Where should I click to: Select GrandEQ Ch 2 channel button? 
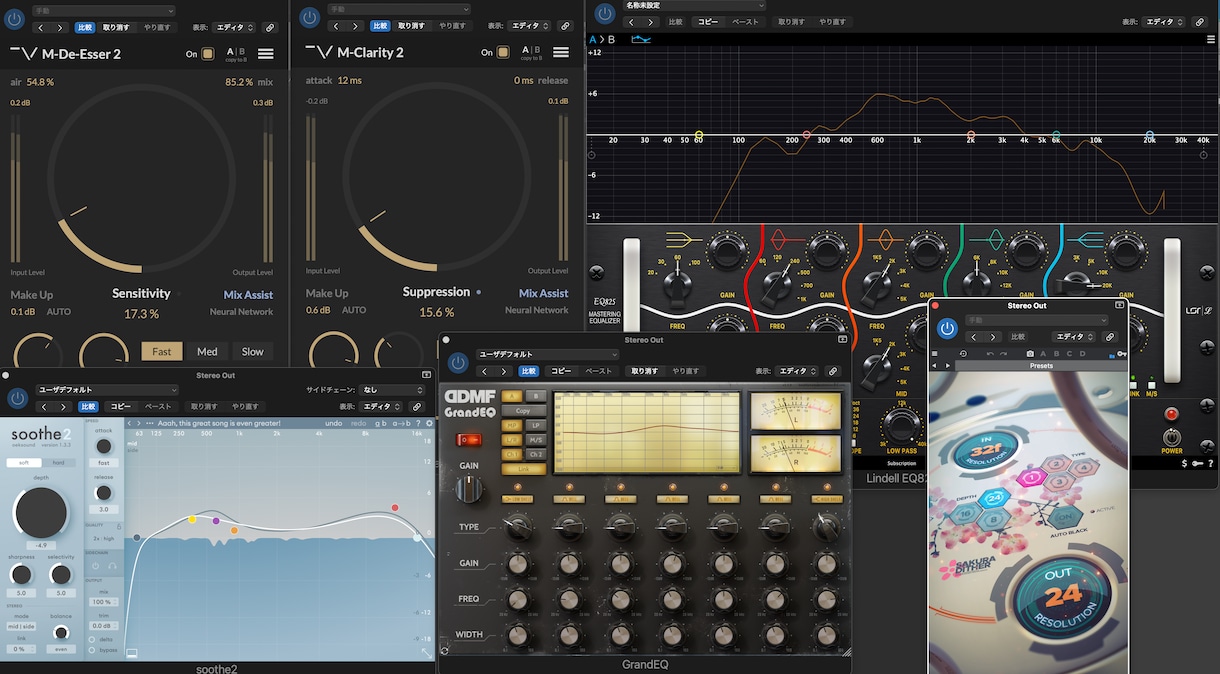pos(537,454)
